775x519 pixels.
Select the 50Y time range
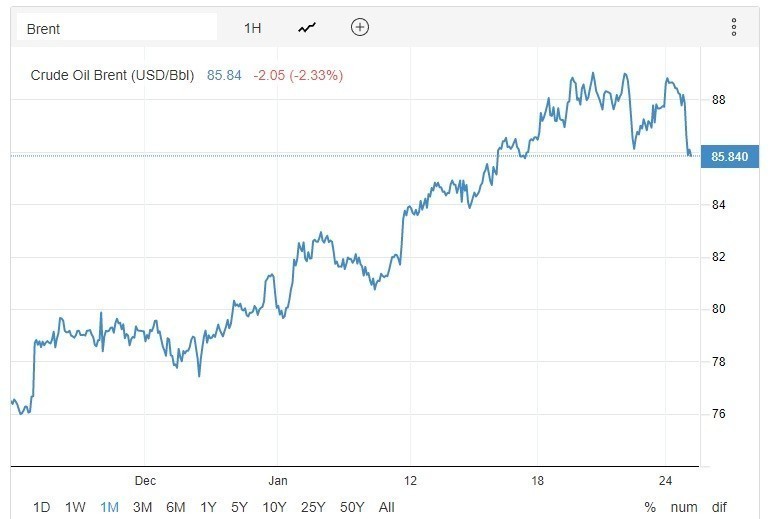tap(353, 507)
